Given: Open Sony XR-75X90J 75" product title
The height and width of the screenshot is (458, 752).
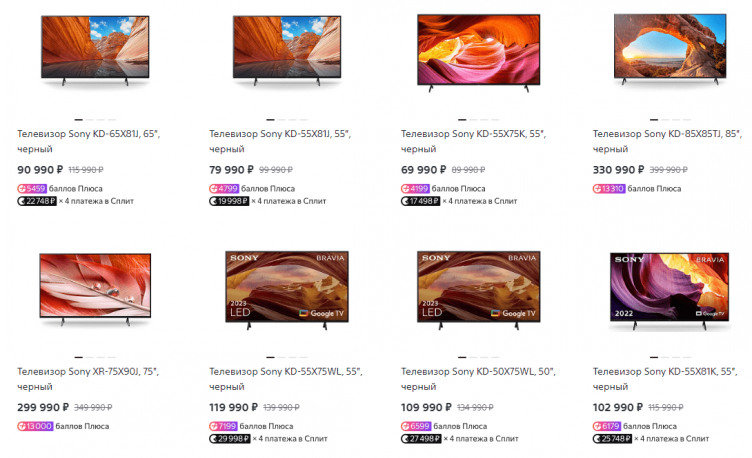Looking at the screenshot, I should tap(88, 379).
